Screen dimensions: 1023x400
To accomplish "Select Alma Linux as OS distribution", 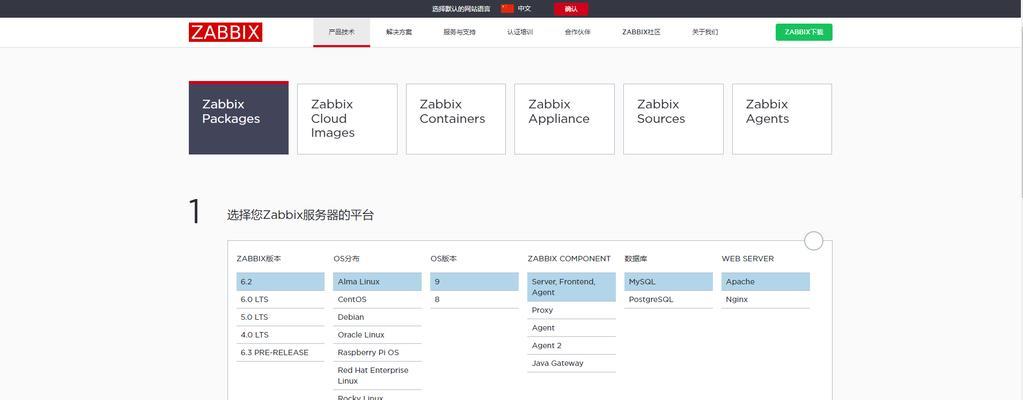I will pos(377,282).
